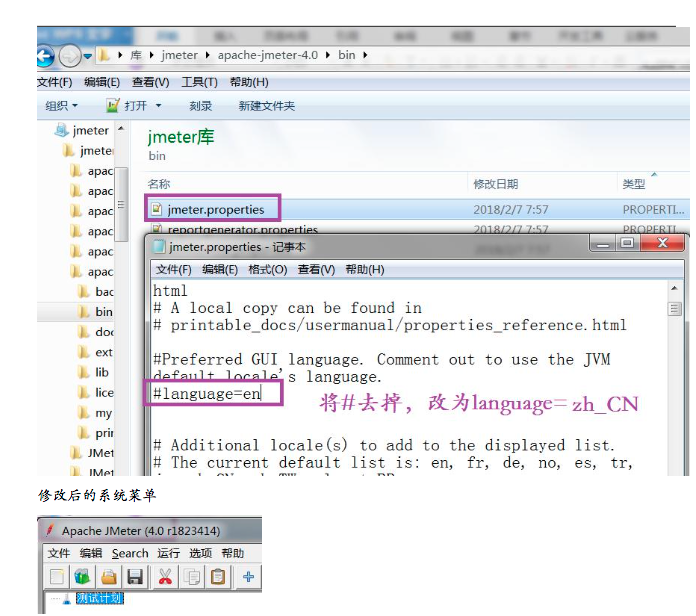The height and width of the screenshot is (616, 696).
Task: Click 新建文件夹 button
Action: coord(267,106)
